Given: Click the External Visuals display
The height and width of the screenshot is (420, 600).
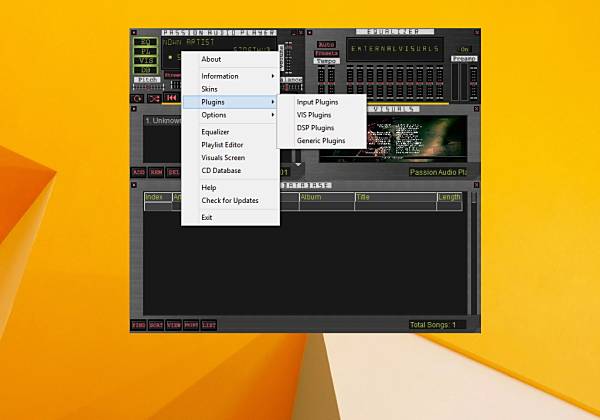Looking at the screenshot, I should pos(395,49).
